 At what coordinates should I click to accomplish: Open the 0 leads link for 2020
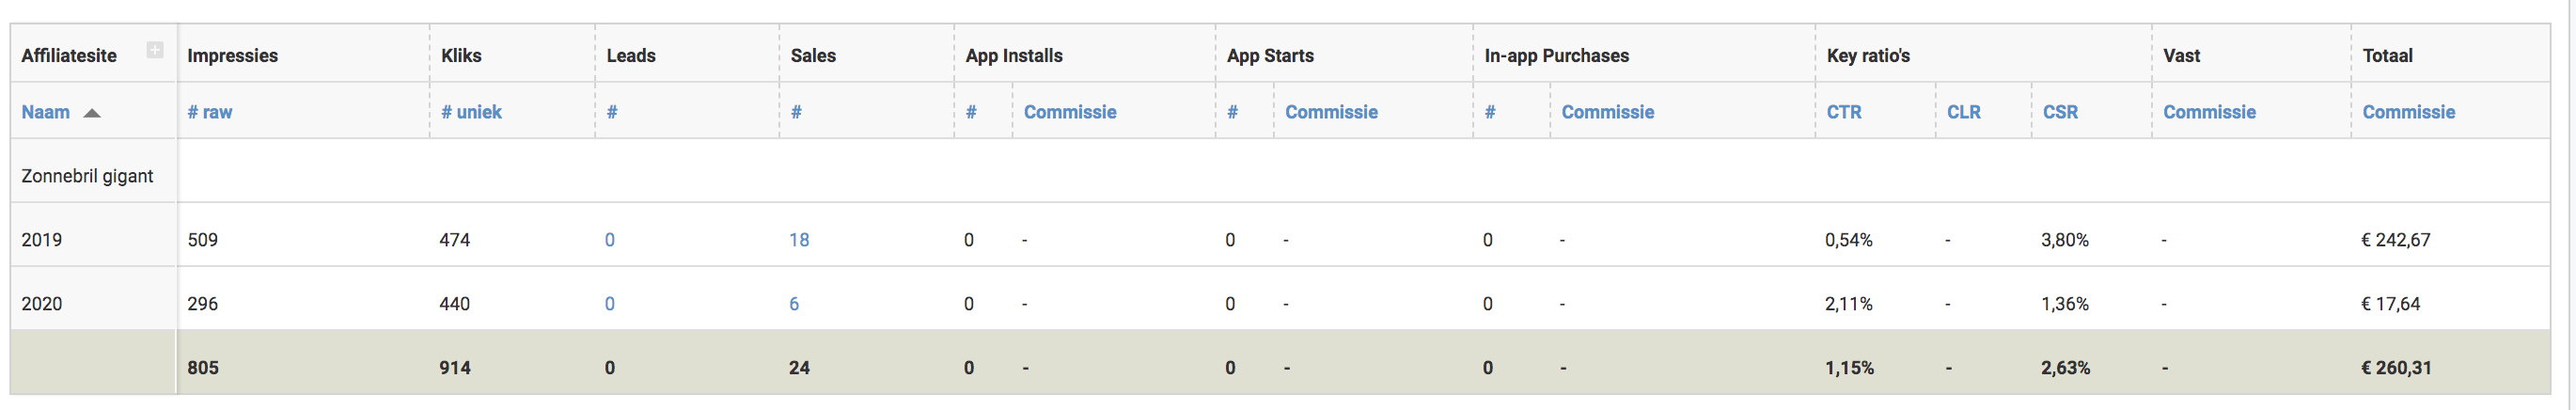click(610, 304)
